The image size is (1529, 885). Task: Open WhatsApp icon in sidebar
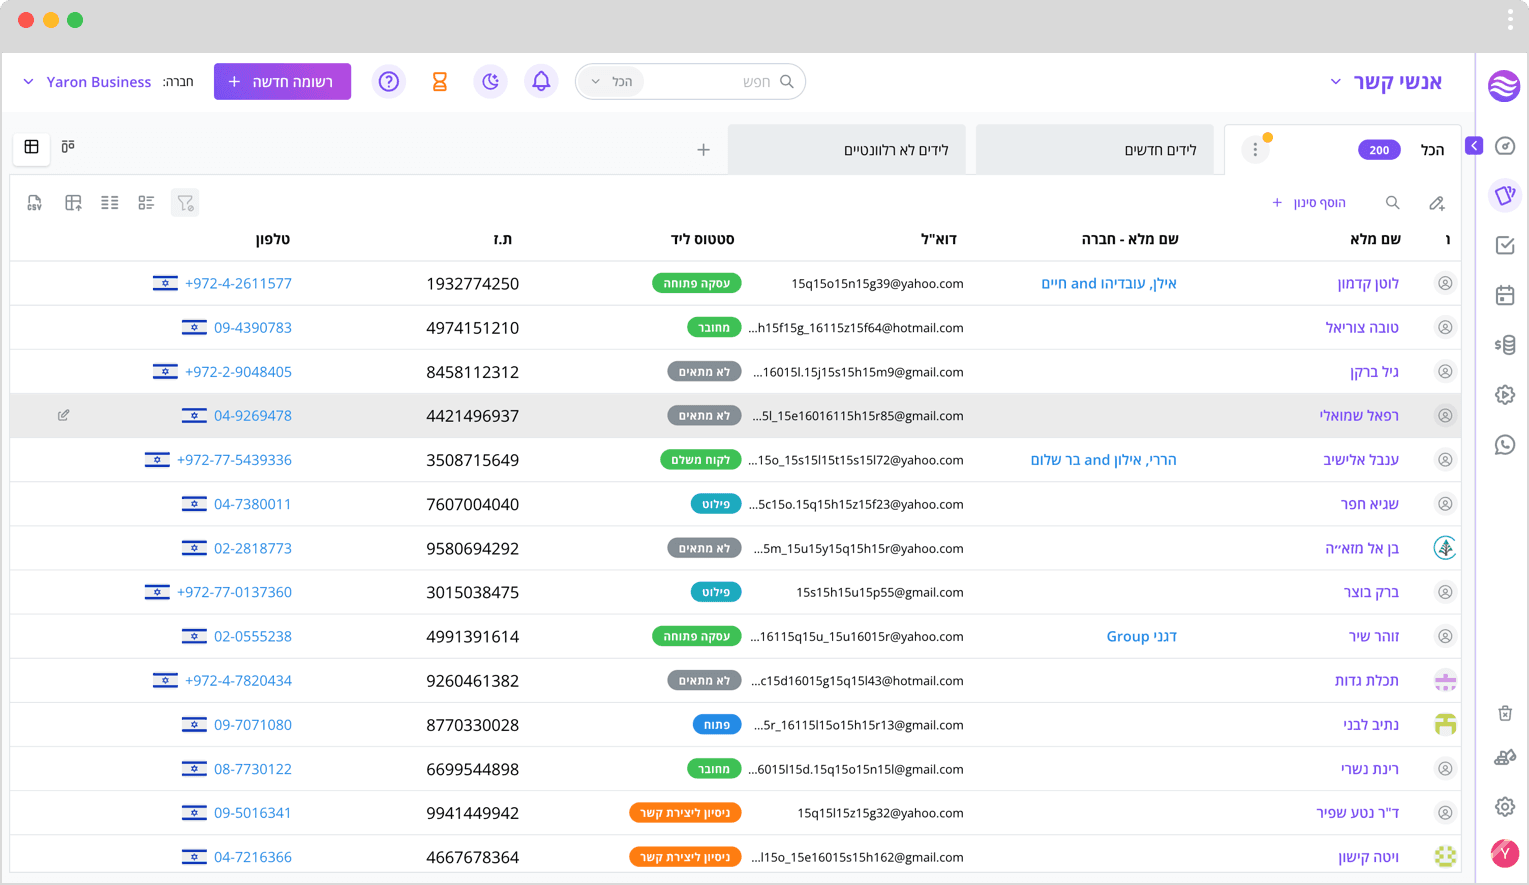tap(1505, 445)
